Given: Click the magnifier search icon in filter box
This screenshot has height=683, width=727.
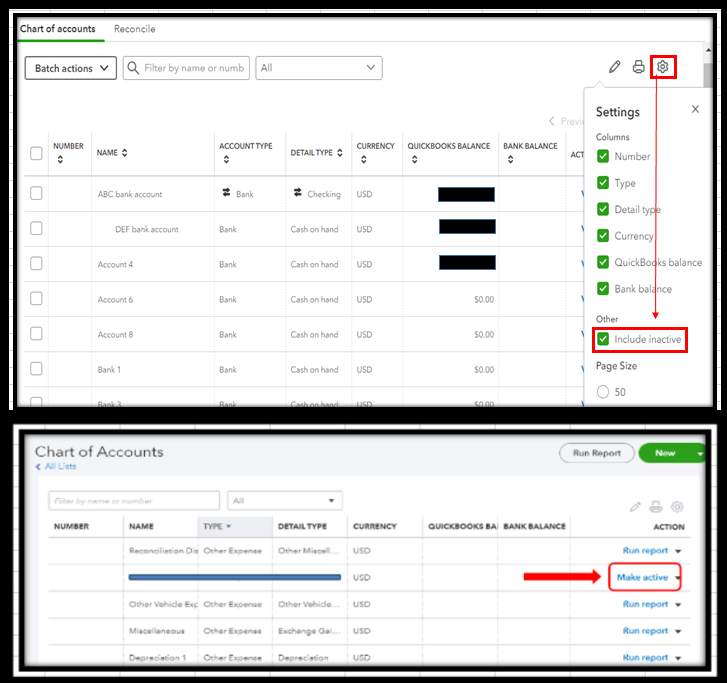Looking at the screenshot, I should [x=133, y=68].
